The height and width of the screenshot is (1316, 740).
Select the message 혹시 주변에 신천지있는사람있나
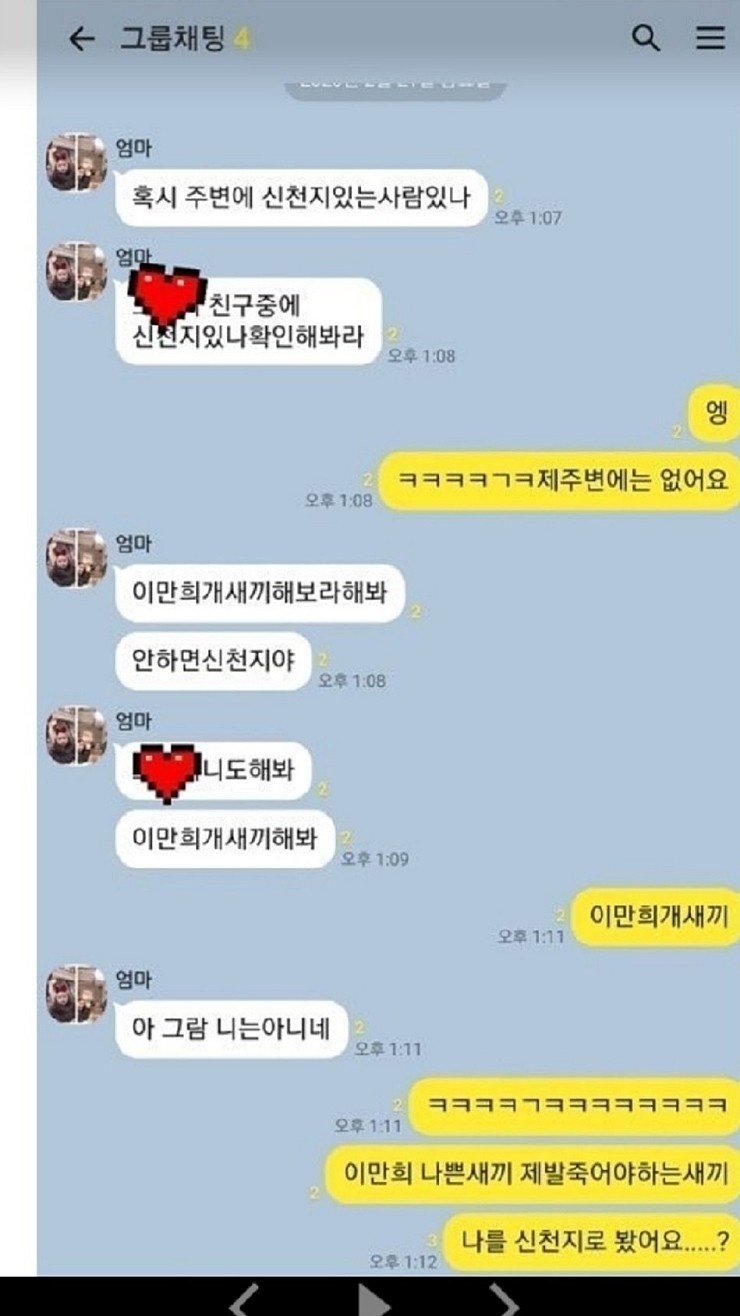click(301, 197)
